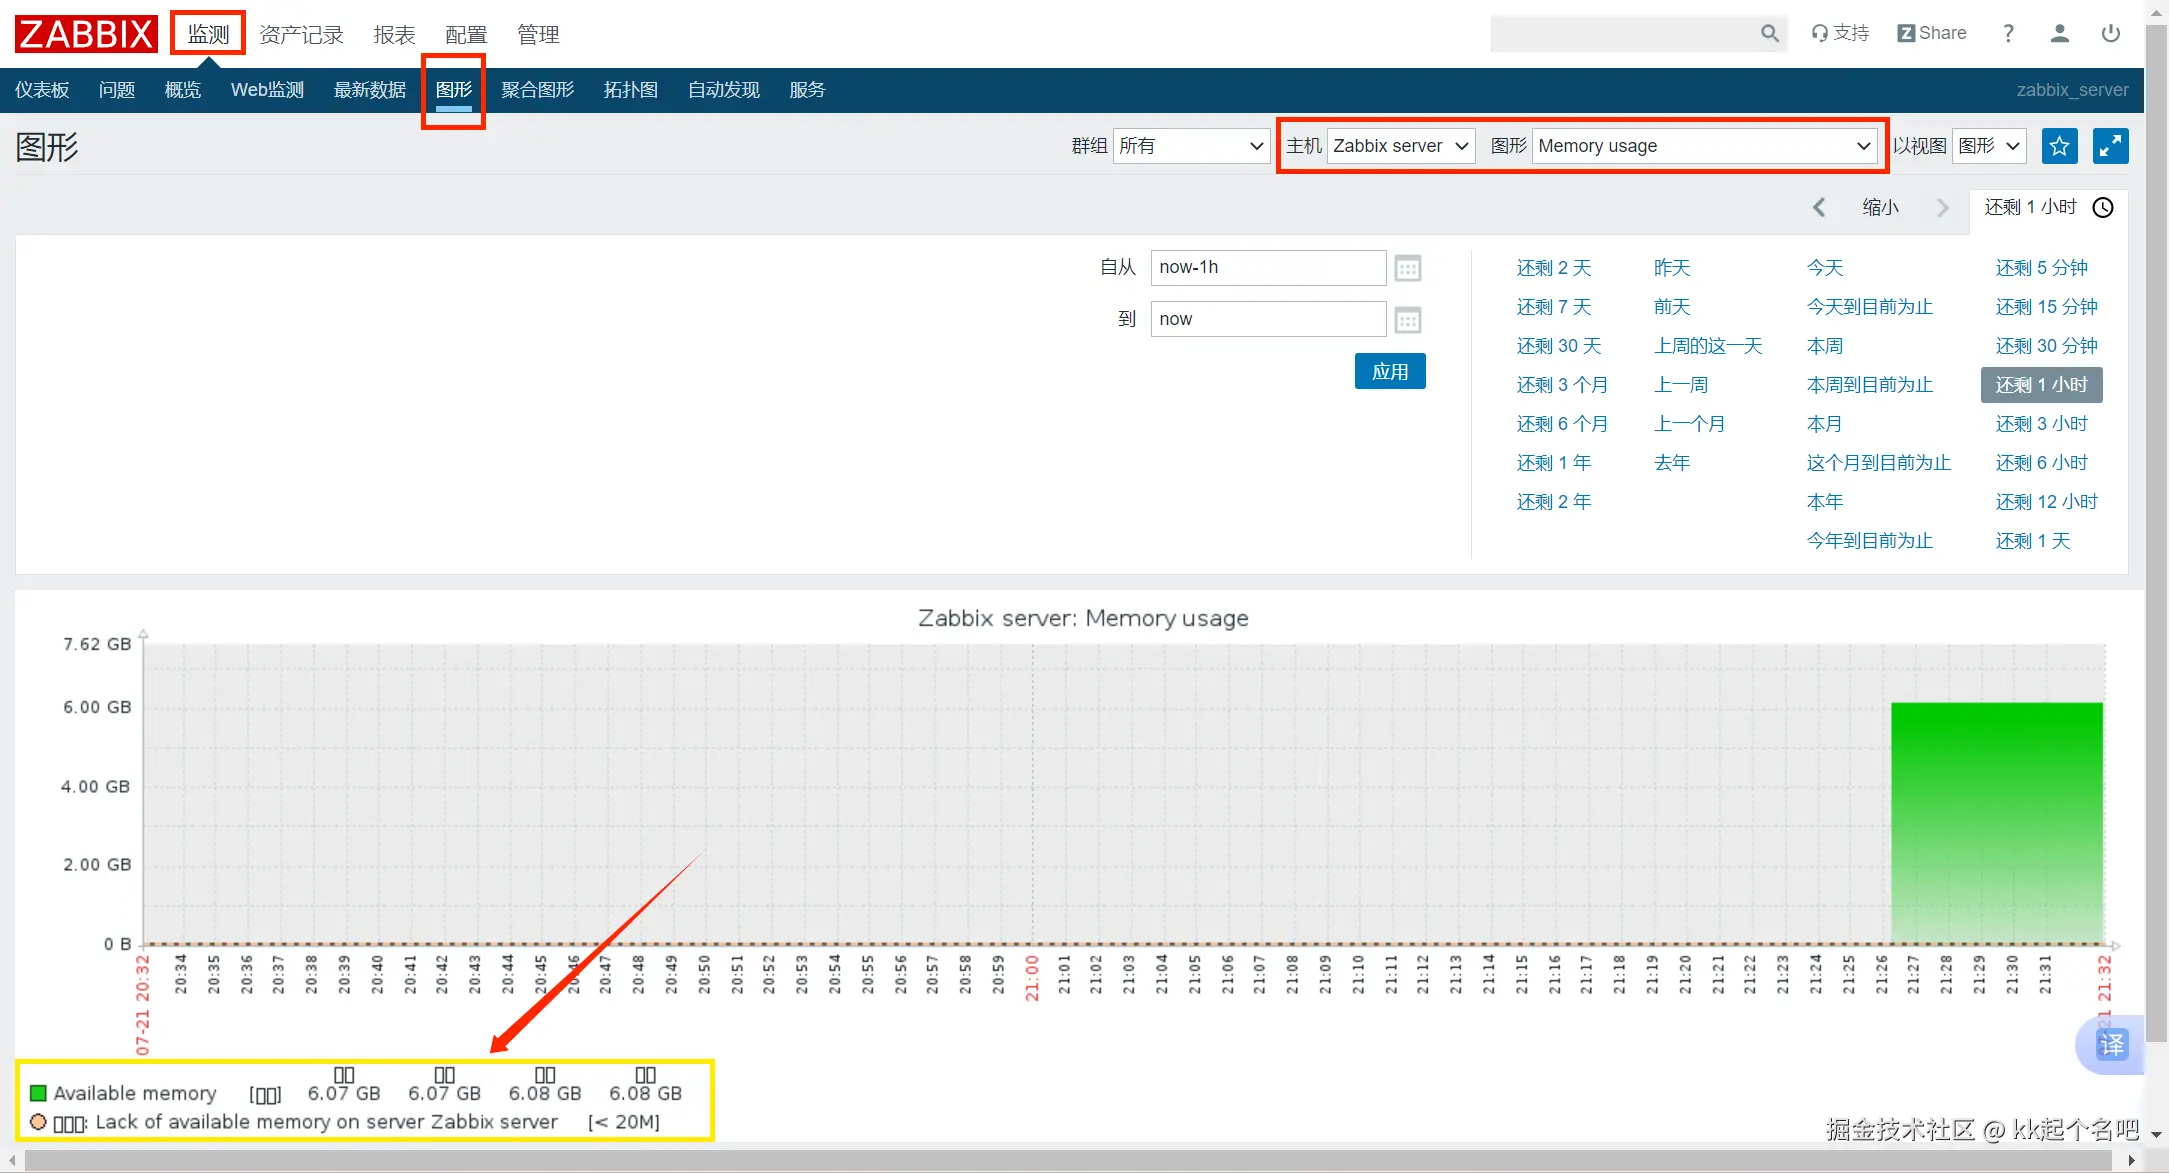
Task: Click the blue translate floating icon
Action: coord(2111,1045)
